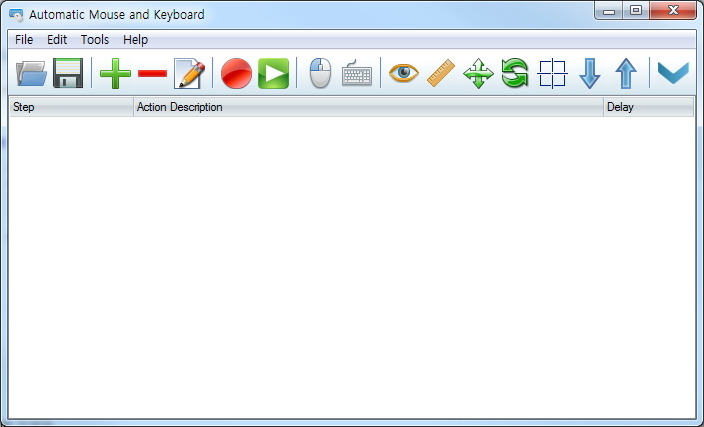Click the crosshair grid icon
The image size is (704, 427).
pos(552,74)
